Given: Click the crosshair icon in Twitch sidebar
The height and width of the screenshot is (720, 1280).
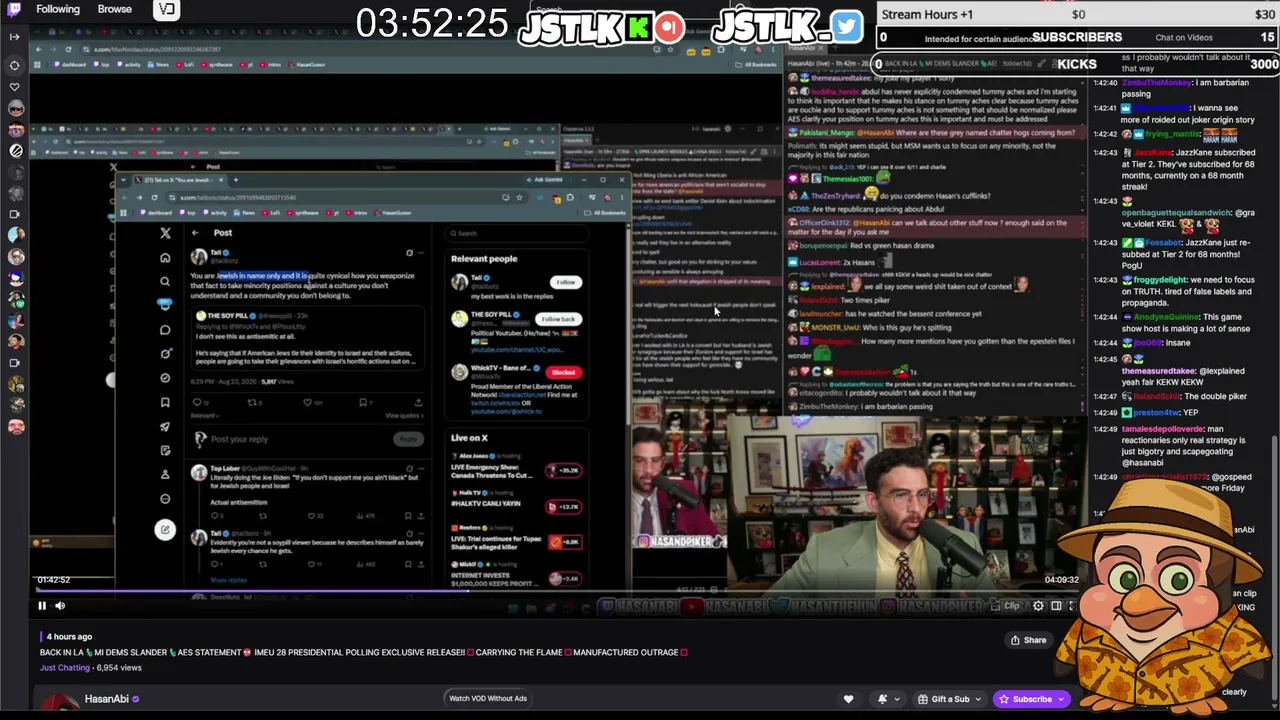Looking at the screenshot, I should 14,65.
